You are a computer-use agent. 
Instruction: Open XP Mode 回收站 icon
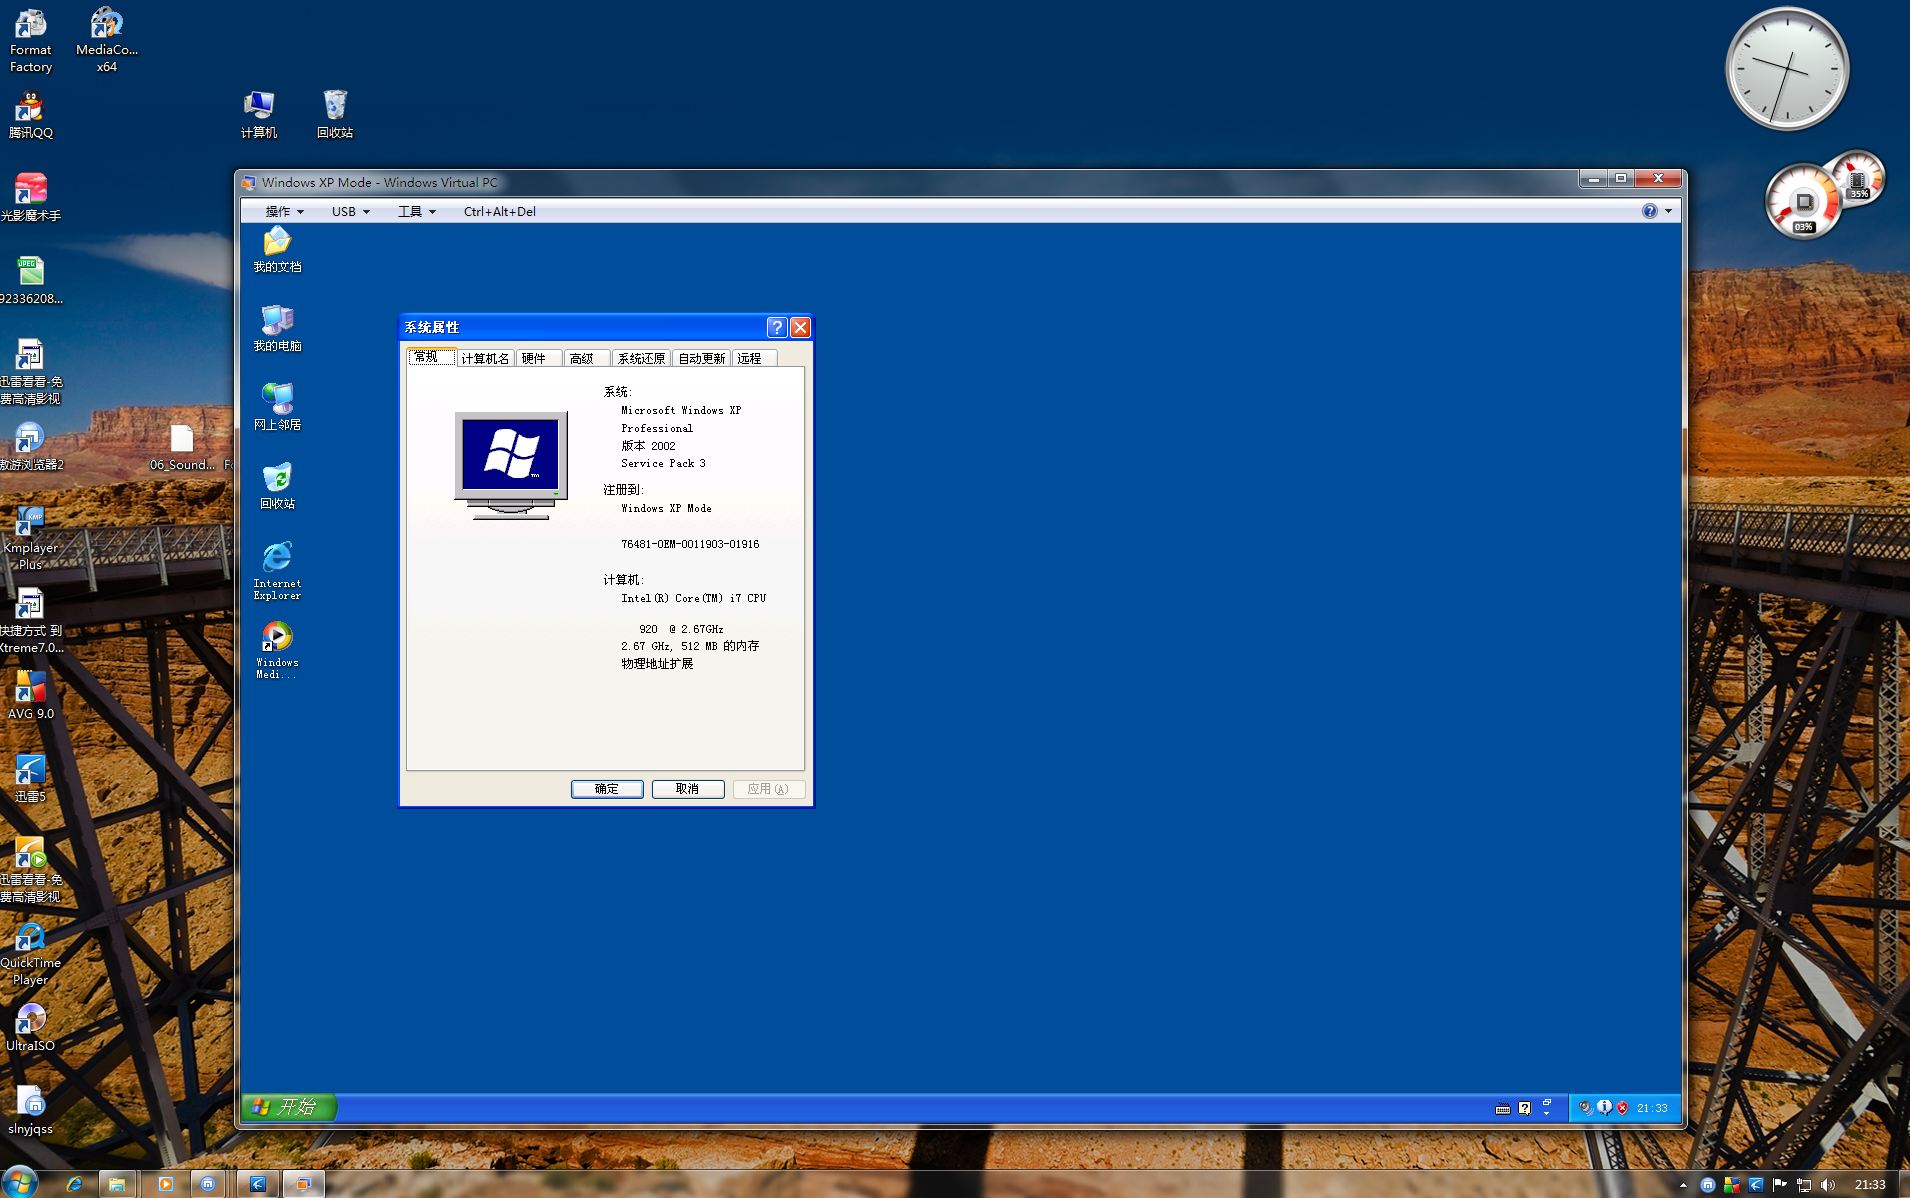277,486
